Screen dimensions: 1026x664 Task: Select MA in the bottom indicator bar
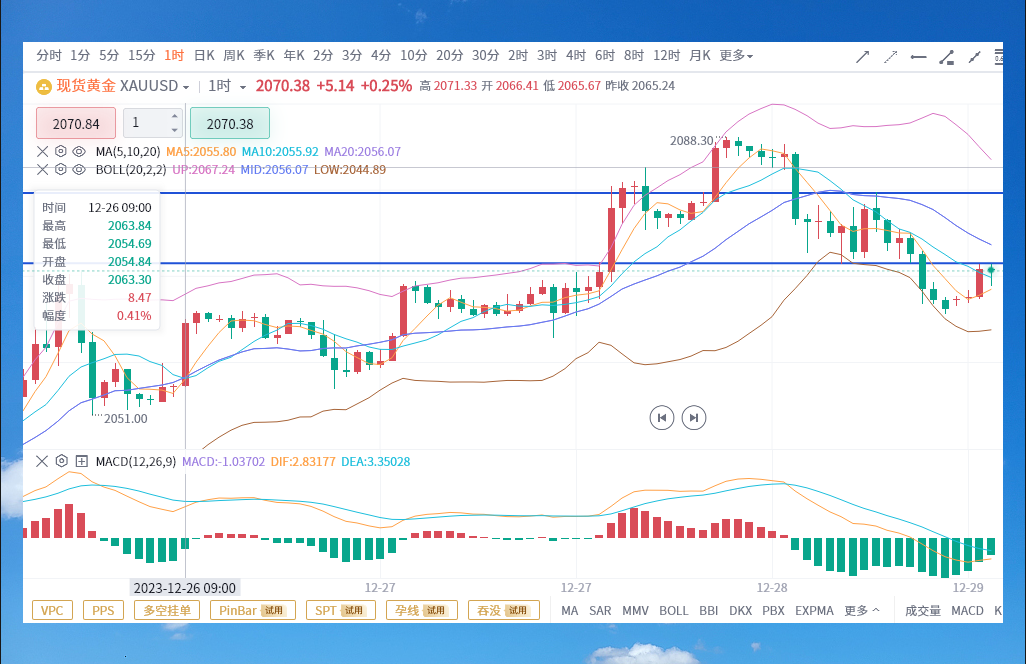(x=569, y=610)
